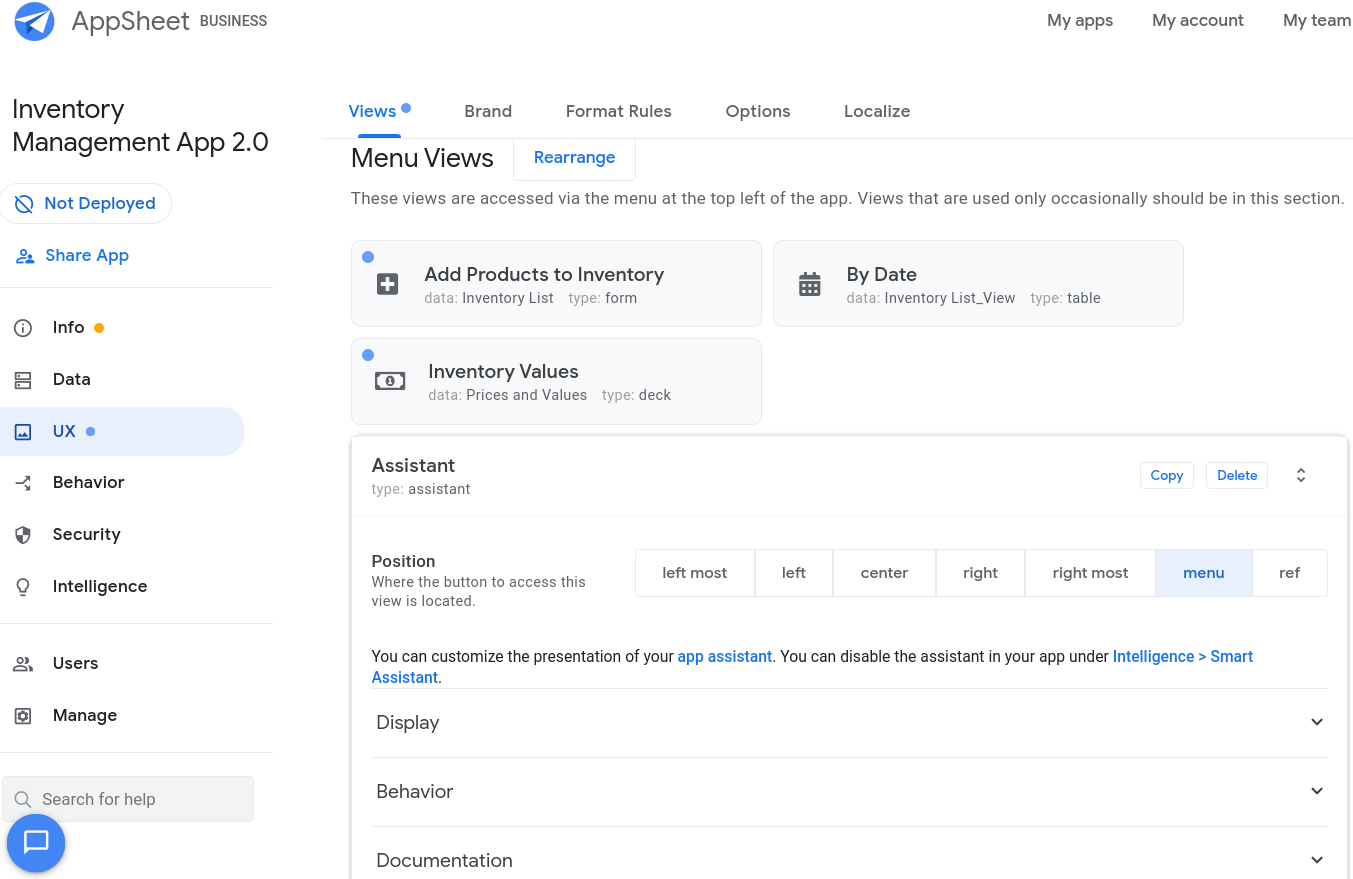This screenshot has width=1353, height=879.
Task: Open the Format Rules tab
Action: (619, 111)
